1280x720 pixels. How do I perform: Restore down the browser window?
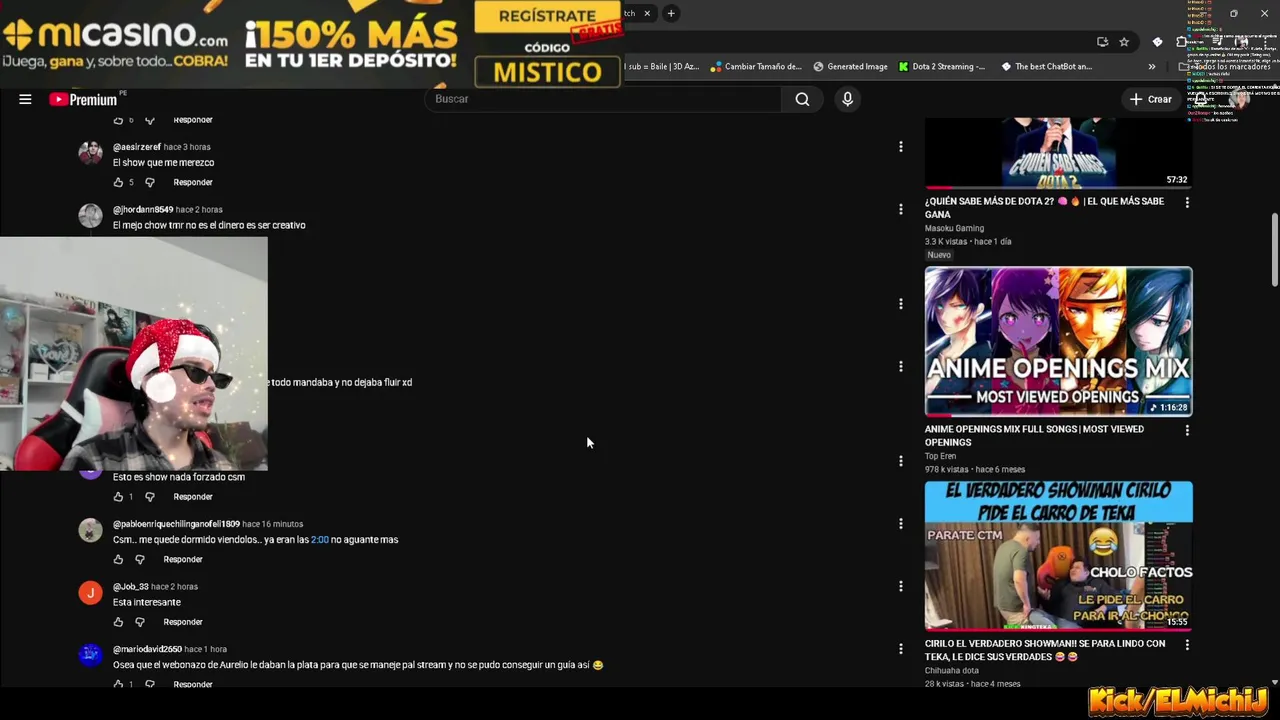(1233, 13)
